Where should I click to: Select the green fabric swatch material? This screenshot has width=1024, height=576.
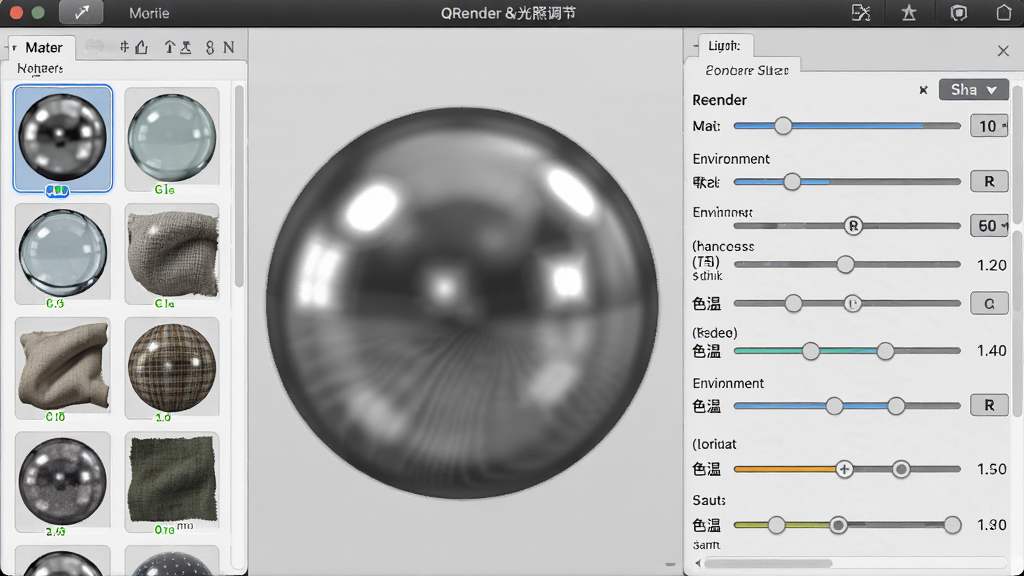click(x=172, y=482)
